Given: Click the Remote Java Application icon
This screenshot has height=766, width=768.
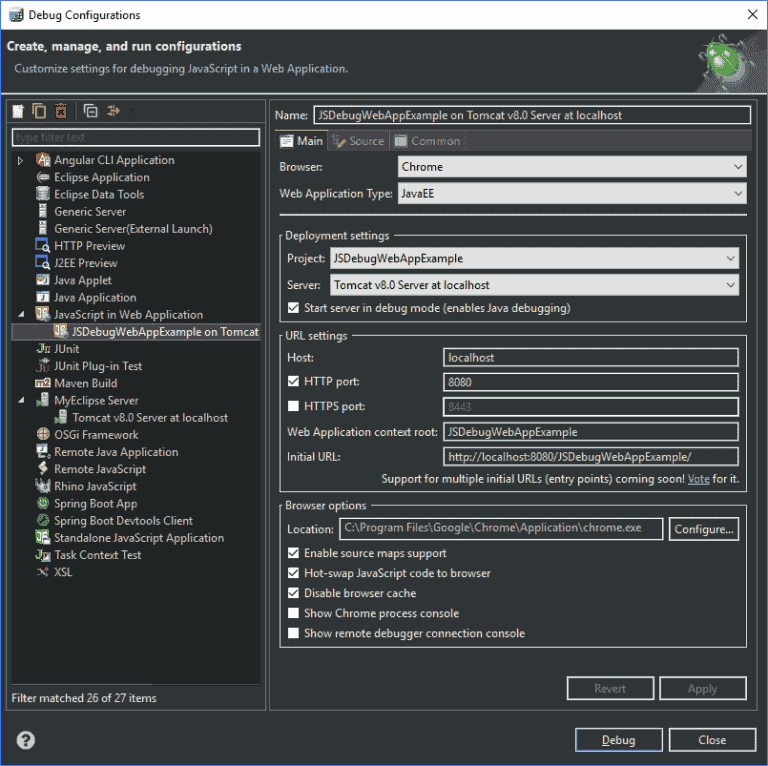Looking at the screenshot, I should point(43,451).
